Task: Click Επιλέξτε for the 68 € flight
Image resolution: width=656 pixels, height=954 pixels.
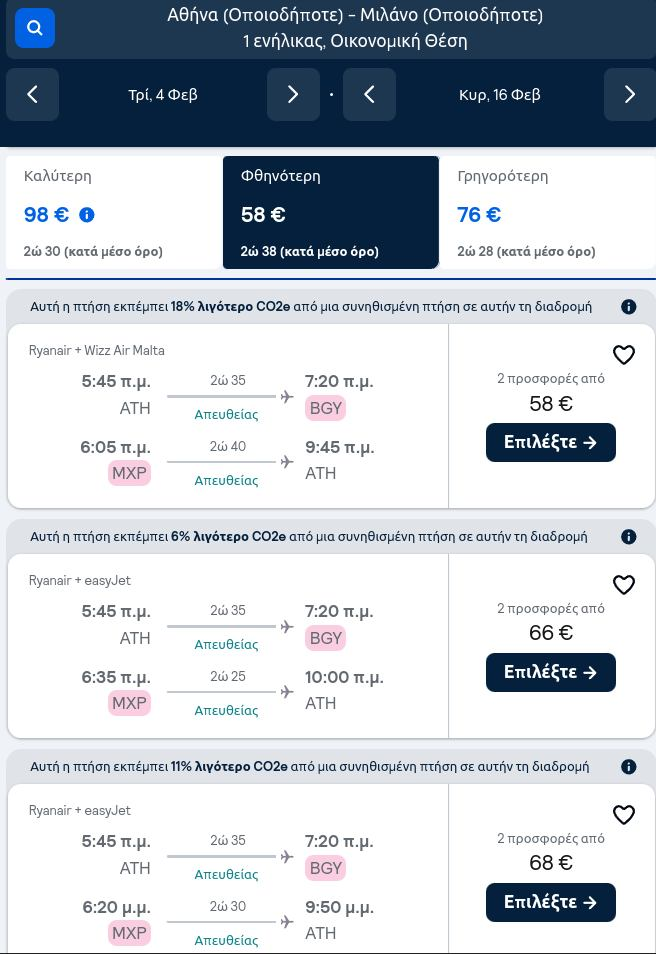Action: [551, 902]
